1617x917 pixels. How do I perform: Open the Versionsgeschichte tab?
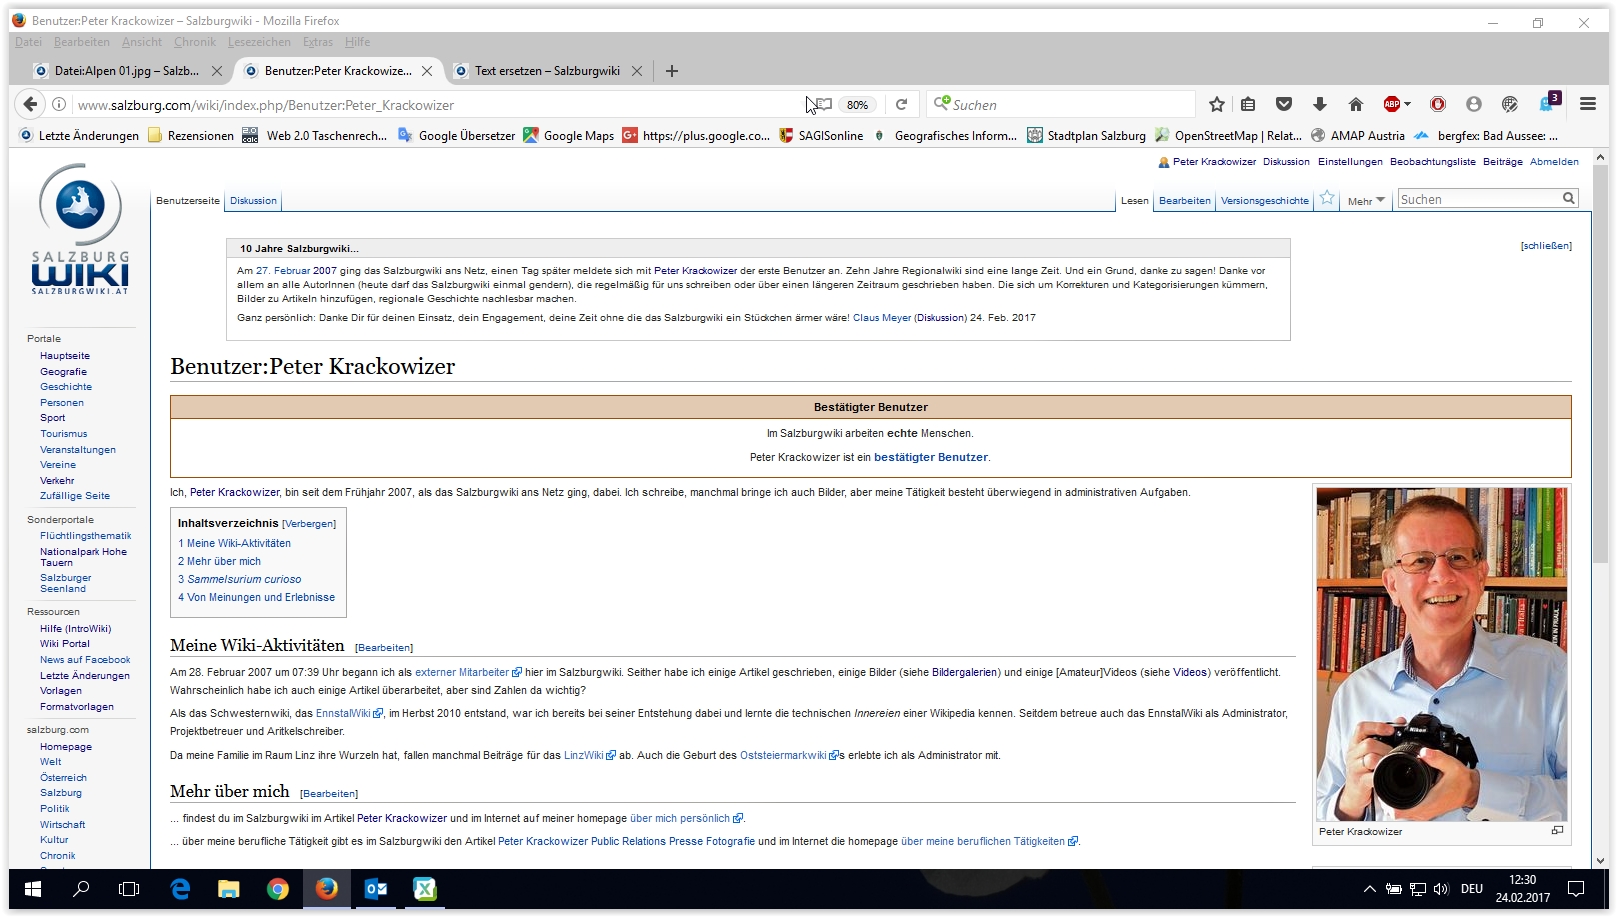(1264, 201)
